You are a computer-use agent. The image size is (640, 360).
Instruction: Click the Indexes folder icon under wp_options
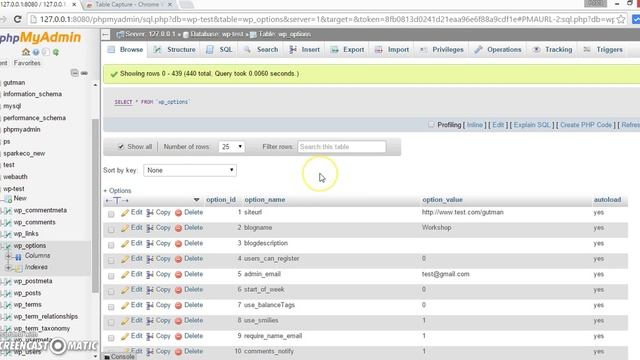pos(18,268)
